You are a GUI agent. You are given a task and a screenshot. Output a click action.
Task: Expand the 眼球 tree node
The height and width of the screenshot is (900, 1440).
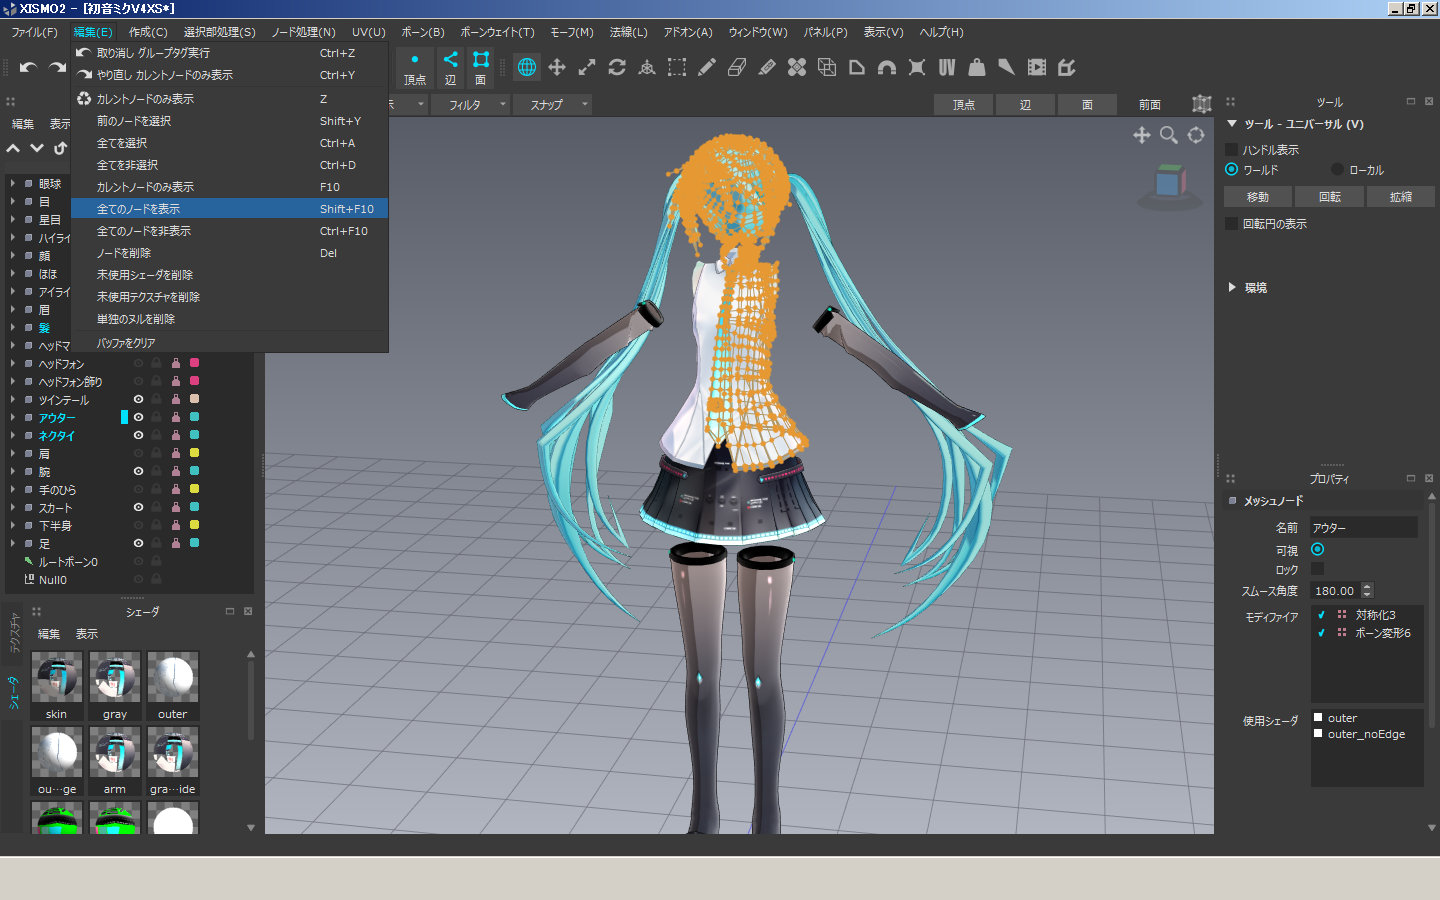tap(13, 183)
